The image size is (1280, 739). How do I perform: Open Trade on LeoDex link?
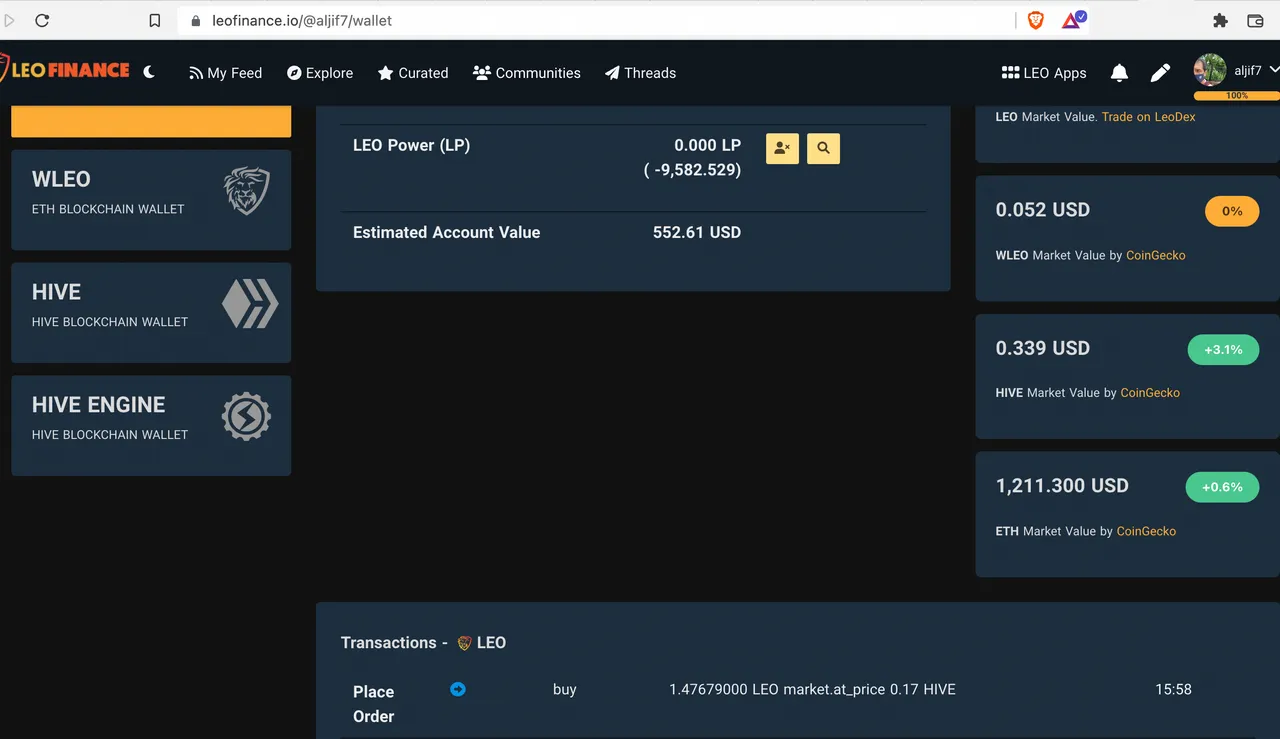[1148, 117]
